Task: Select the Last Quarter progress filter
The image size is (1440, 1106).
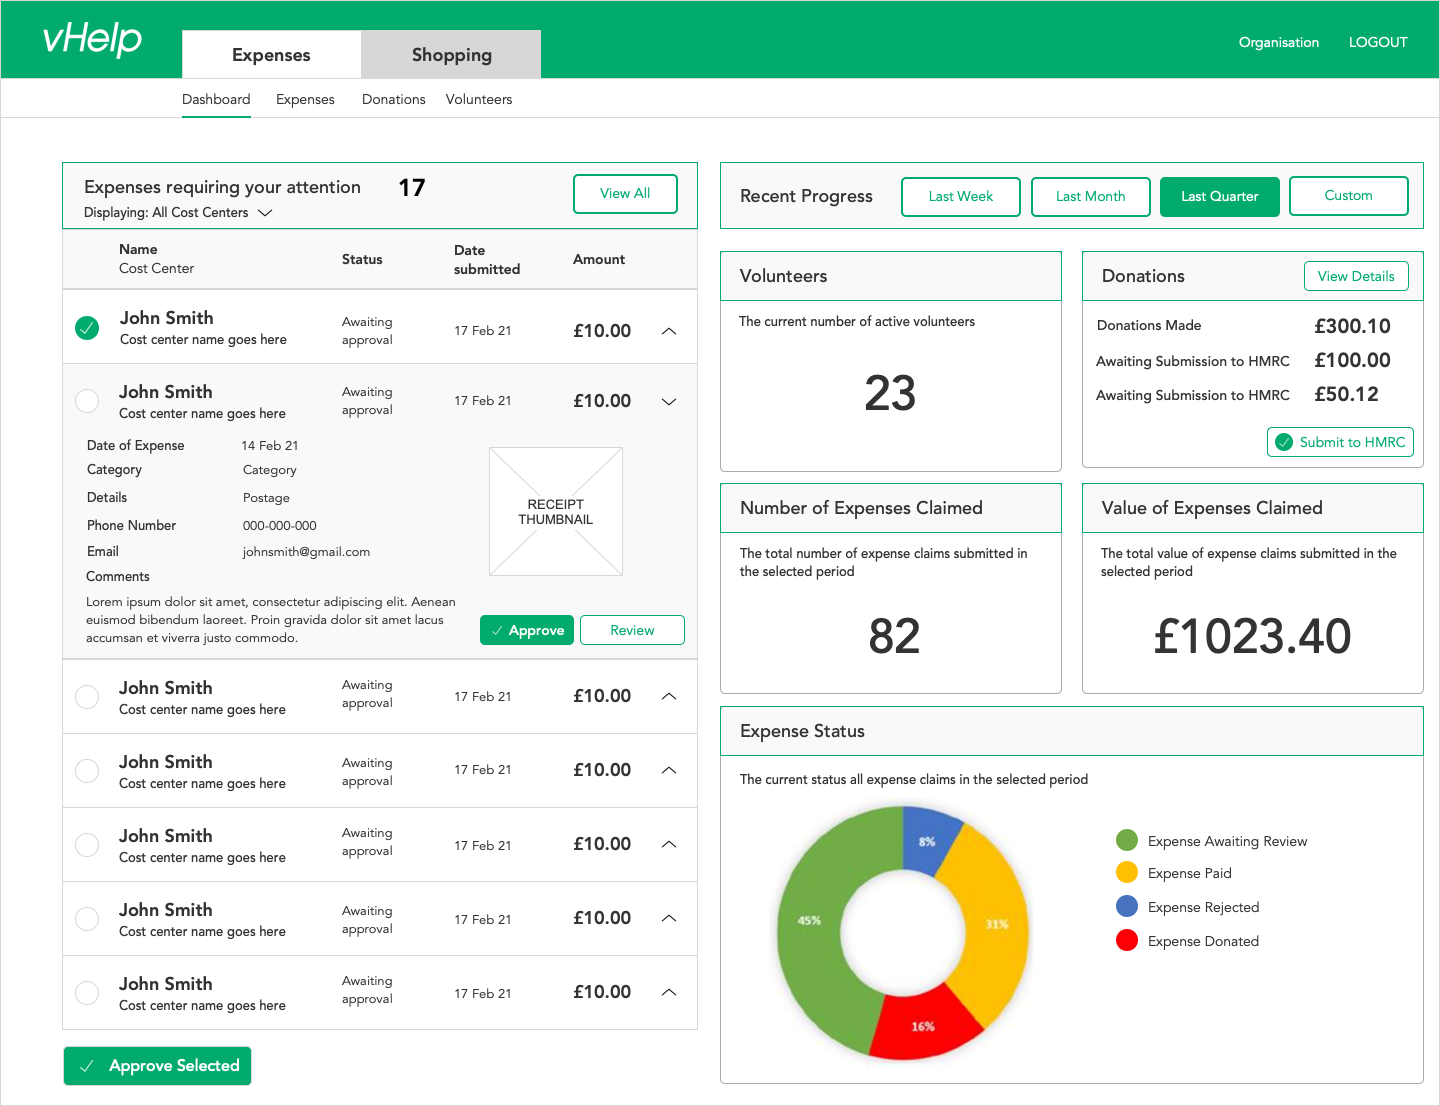Action: pos(1220,196)
